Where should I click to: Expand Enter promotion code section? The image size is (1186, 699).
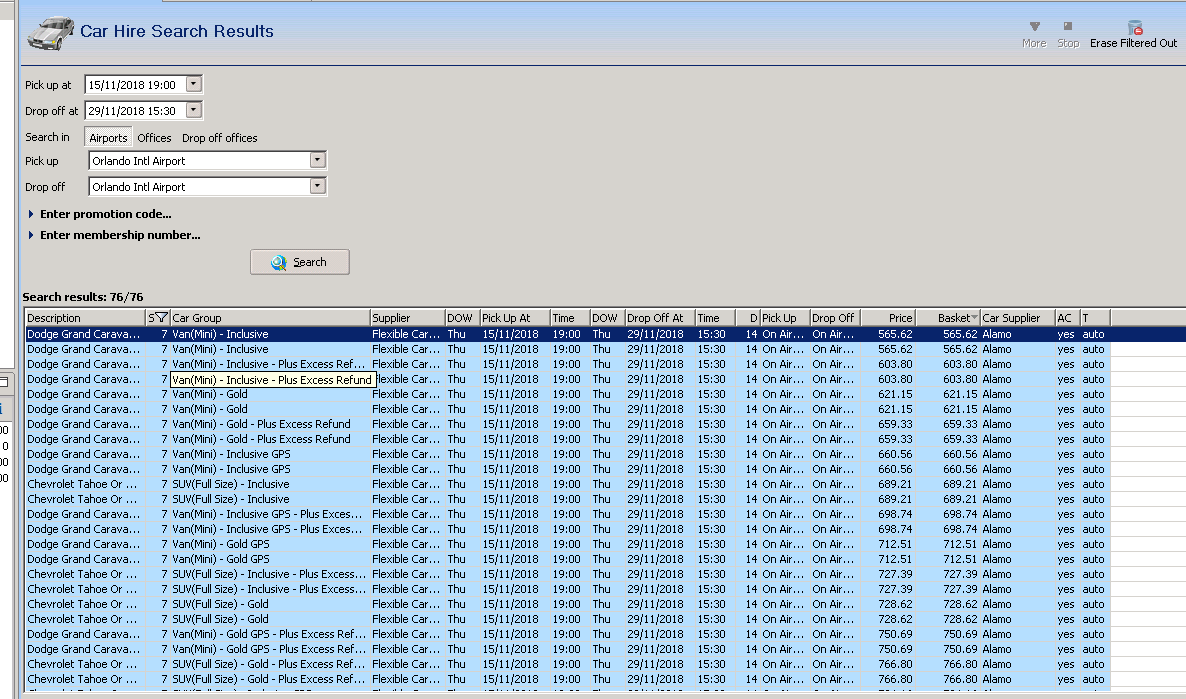[105, 214]
